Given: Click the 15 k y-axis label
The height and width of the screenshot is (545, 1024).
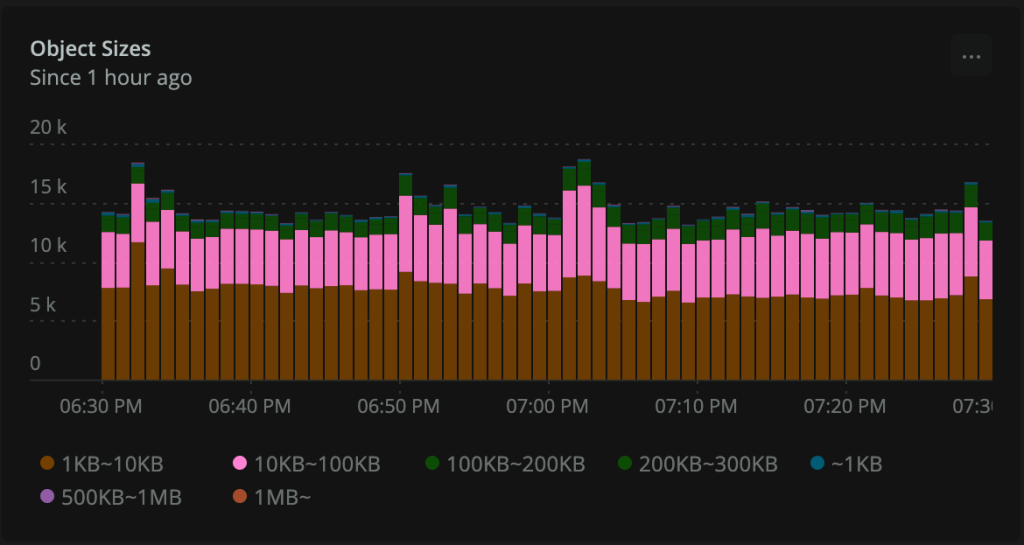Looking at the screenshot, I should tap(48, 187).
